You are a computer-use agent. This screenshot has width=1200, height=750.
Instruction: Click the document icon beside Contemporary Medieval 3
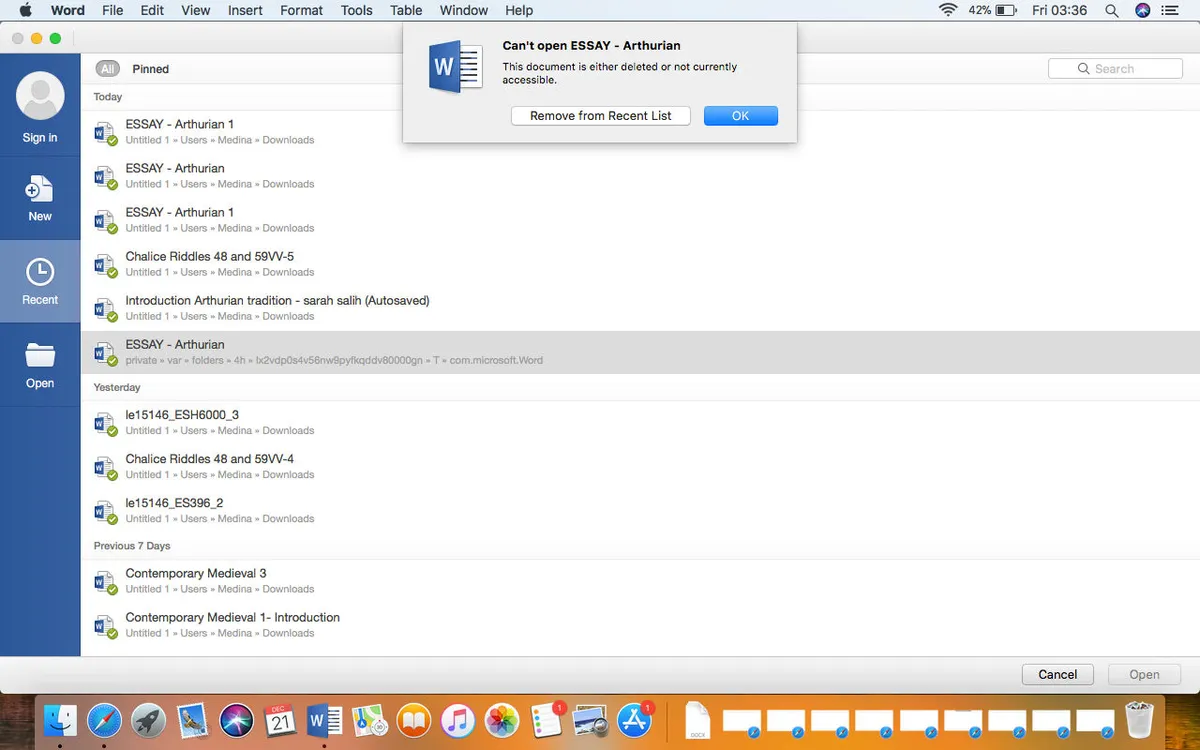click(x=105, y=581)
